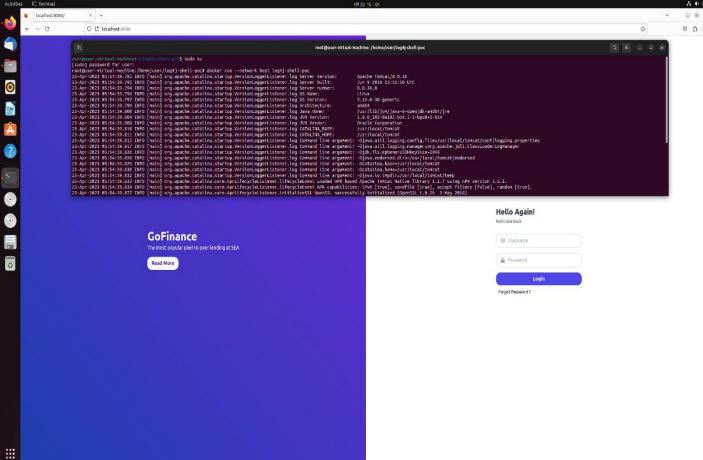
Task: Click the terminal window scrollbar
Action: pos(667,100)
